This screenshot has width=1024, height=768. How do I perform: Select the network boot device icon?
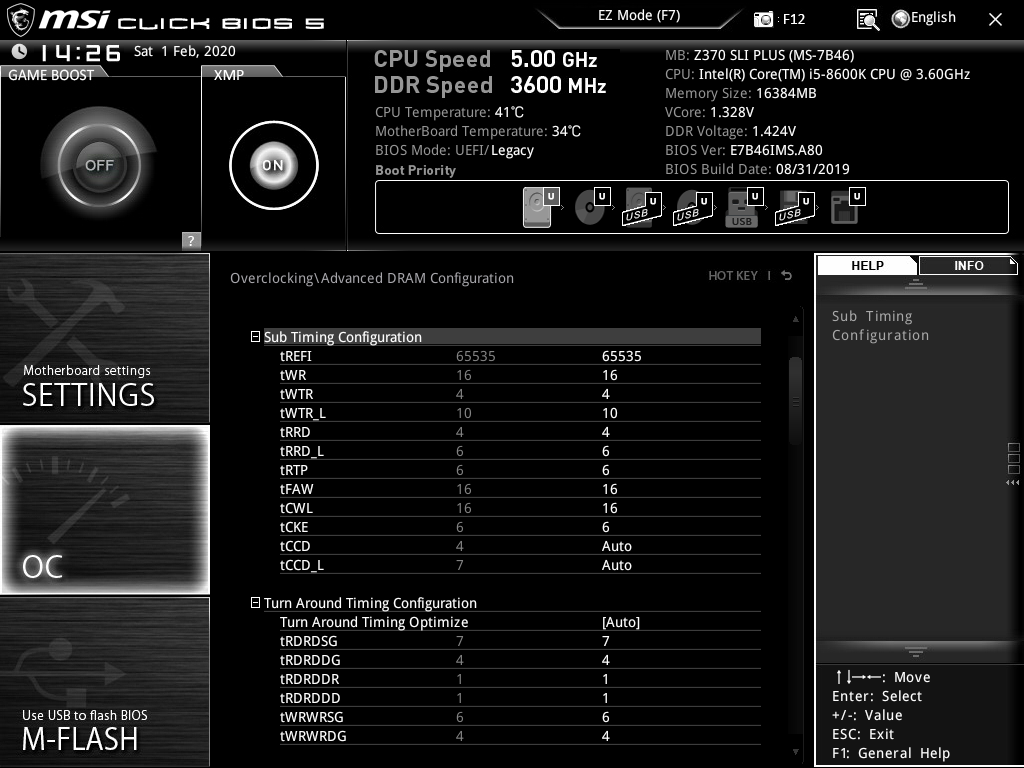847,208
